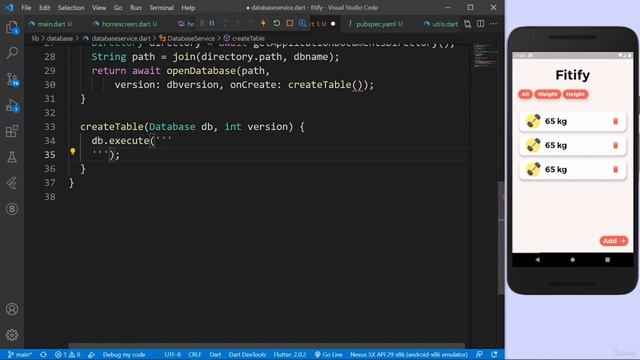The width and height of the screenshot is (640, 360).
Task: Switch to the main.dart tab
Action: coord(51,24)
